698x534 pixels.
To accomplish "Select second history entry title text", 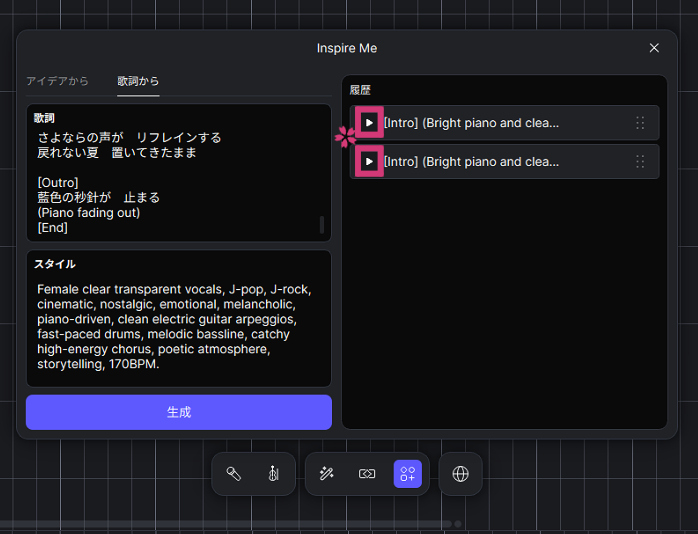I will [x=471, y=161].
